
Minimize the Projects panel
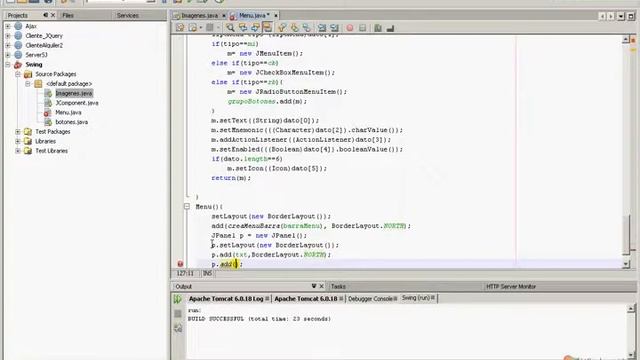45,15
